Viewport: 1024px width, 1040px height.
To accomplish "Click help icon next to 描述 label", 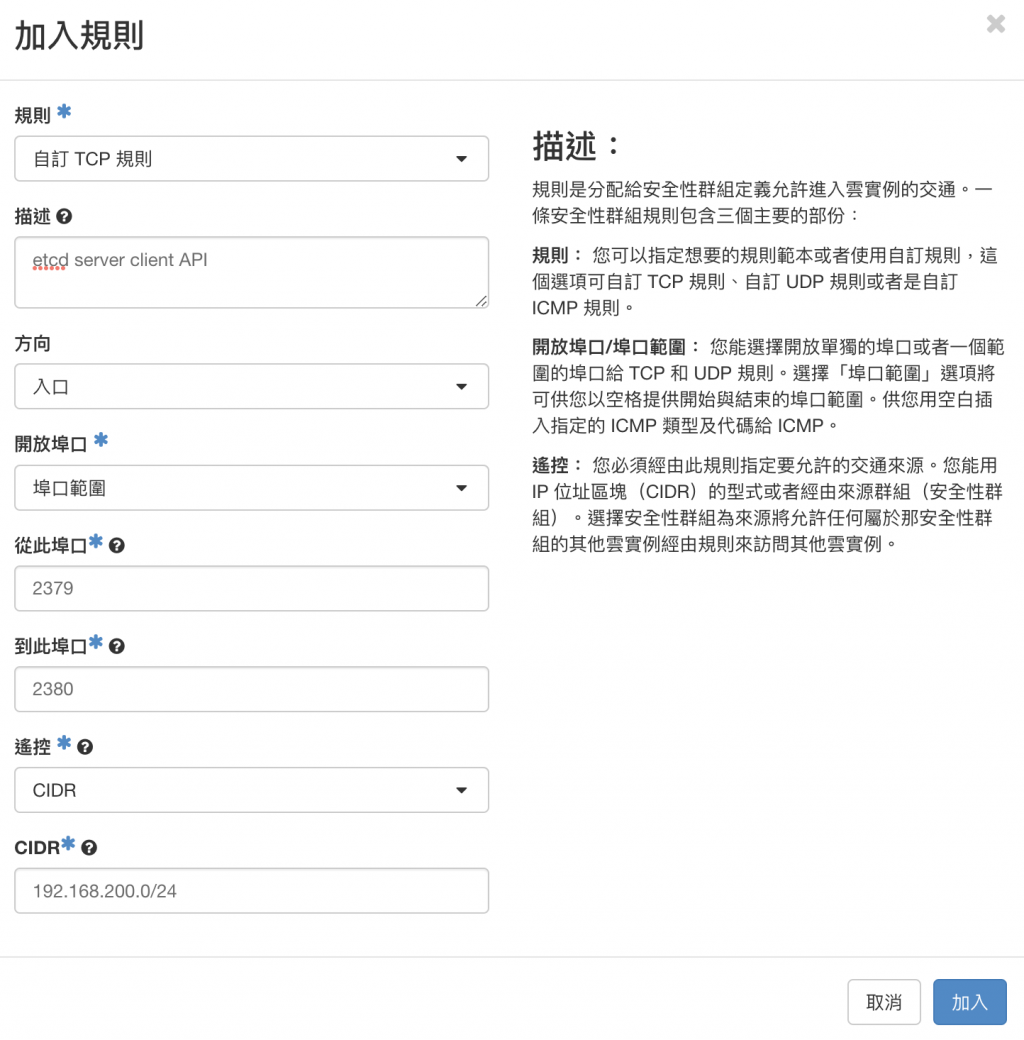I will tap(64, 216).
